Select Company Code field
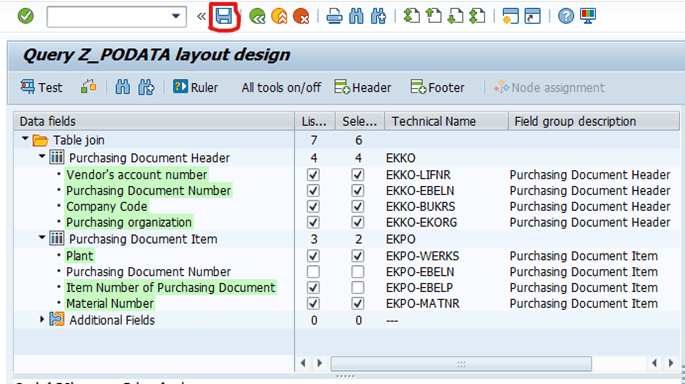Image resolution: width=685 pixels, height=384 pixels. [107, 207]
